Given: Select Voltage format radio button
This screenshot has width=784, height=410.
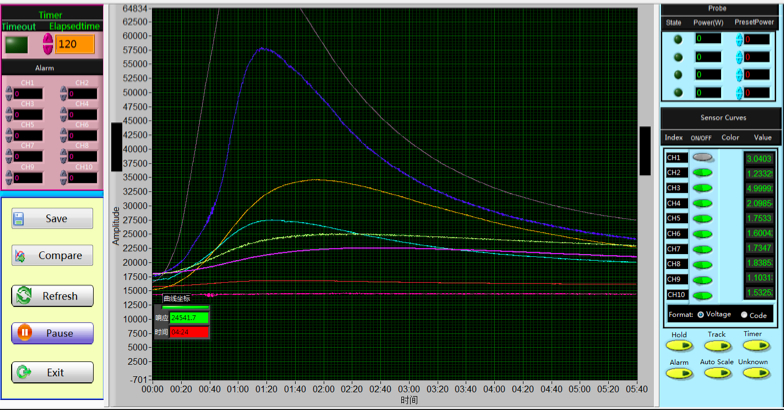Looking at the screenshot, I should point(700,314).
